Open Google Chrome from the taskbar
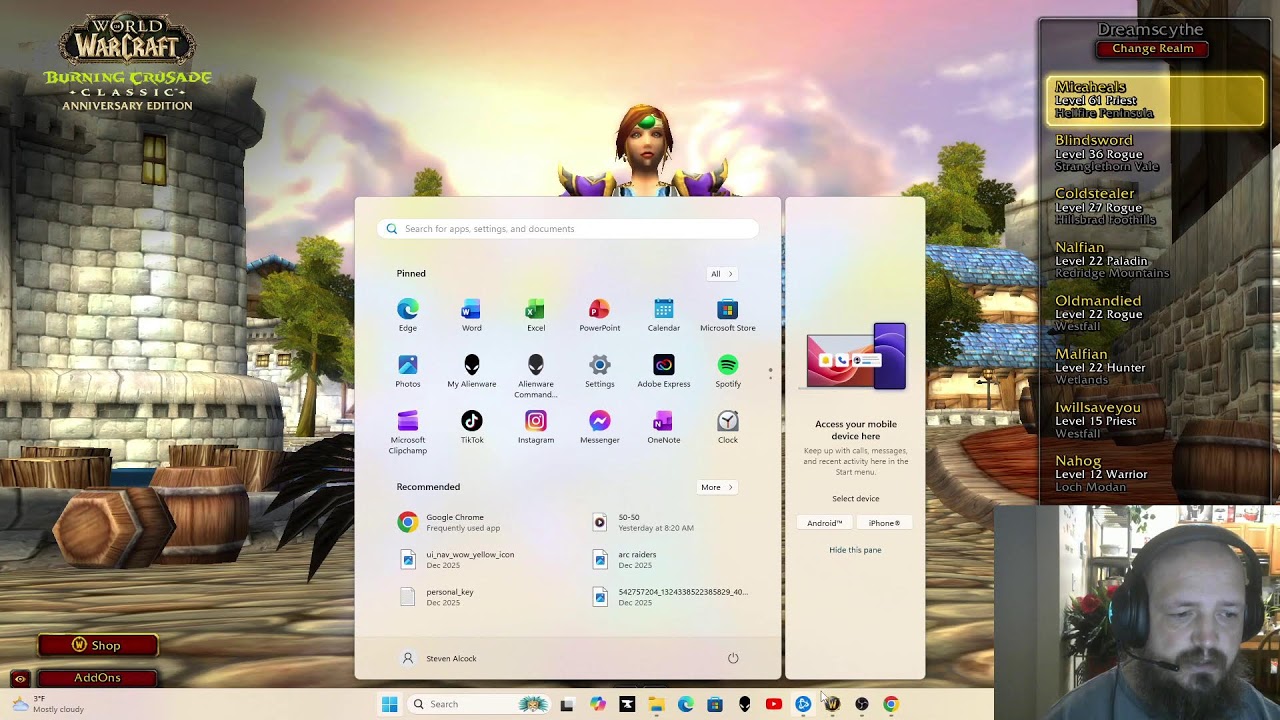The height and width of the screenshot is (720, 1280). click(x=891, y=704)
